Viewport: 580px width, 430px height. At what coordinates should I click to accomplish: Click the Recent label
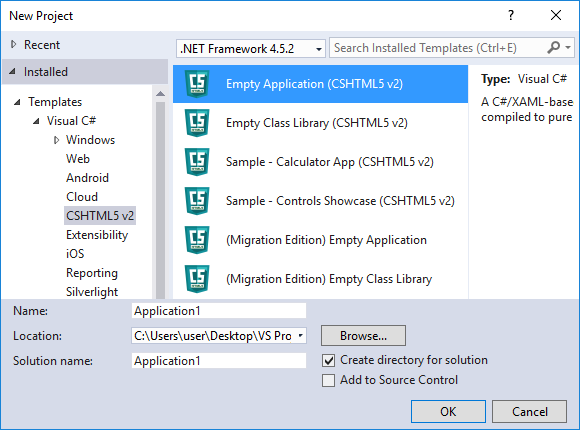click(42, 45)
